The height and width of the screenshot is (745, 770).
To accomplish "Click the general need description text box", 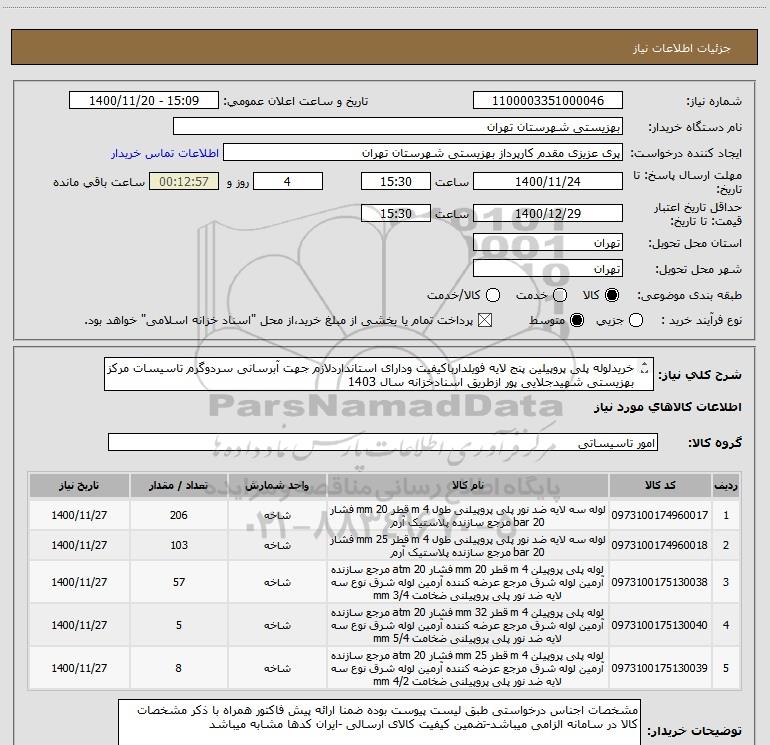I will coord(379,374).
